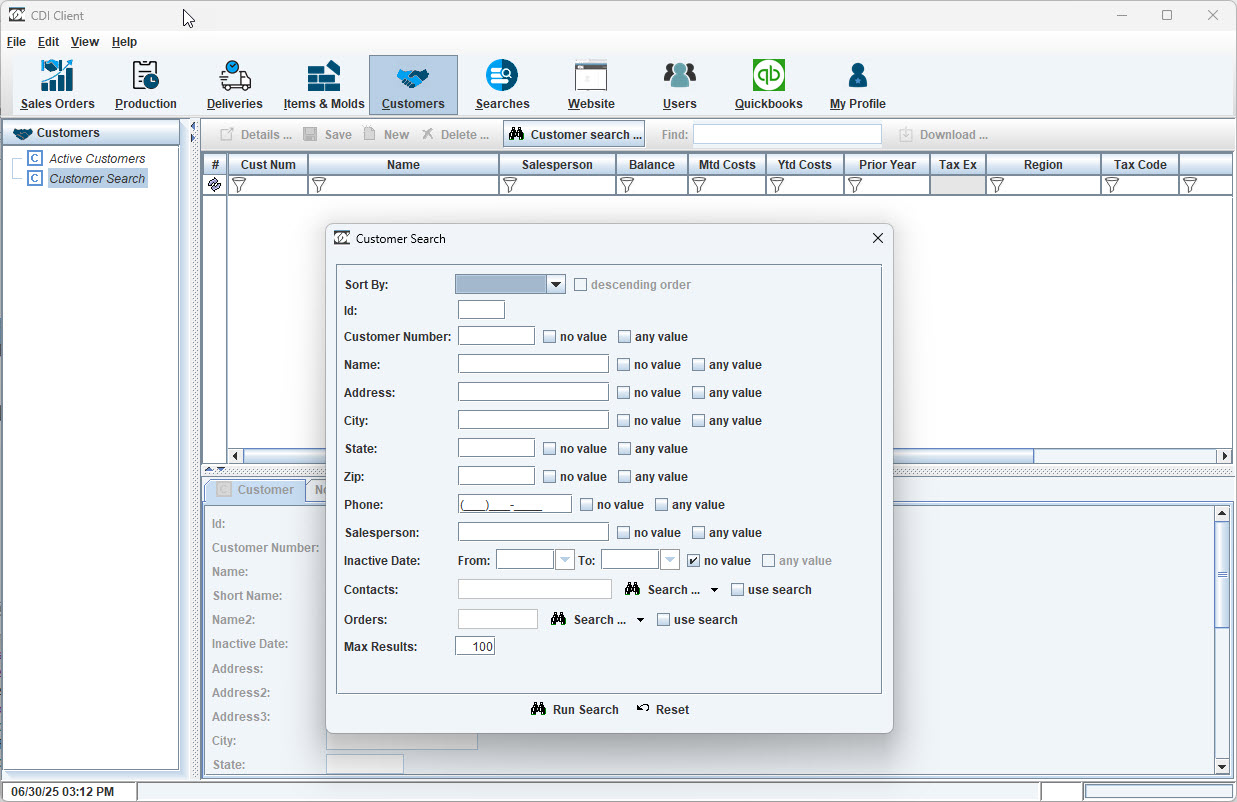Open the Users module
This screenshot has height=802, width=1237.
pyautogui.click(x=680, y=85)
